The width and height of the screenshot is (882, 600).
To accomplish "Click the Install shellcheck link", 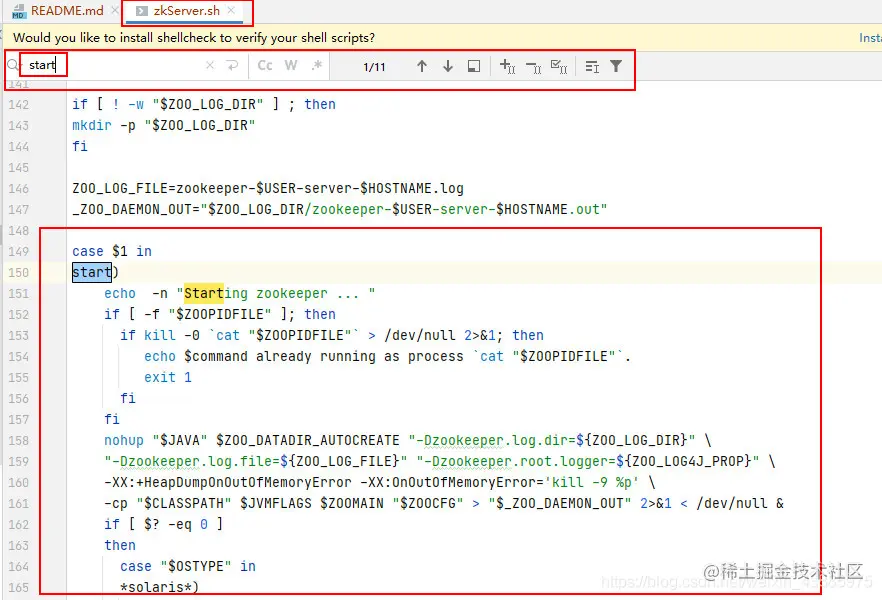I will coord(870,38).
